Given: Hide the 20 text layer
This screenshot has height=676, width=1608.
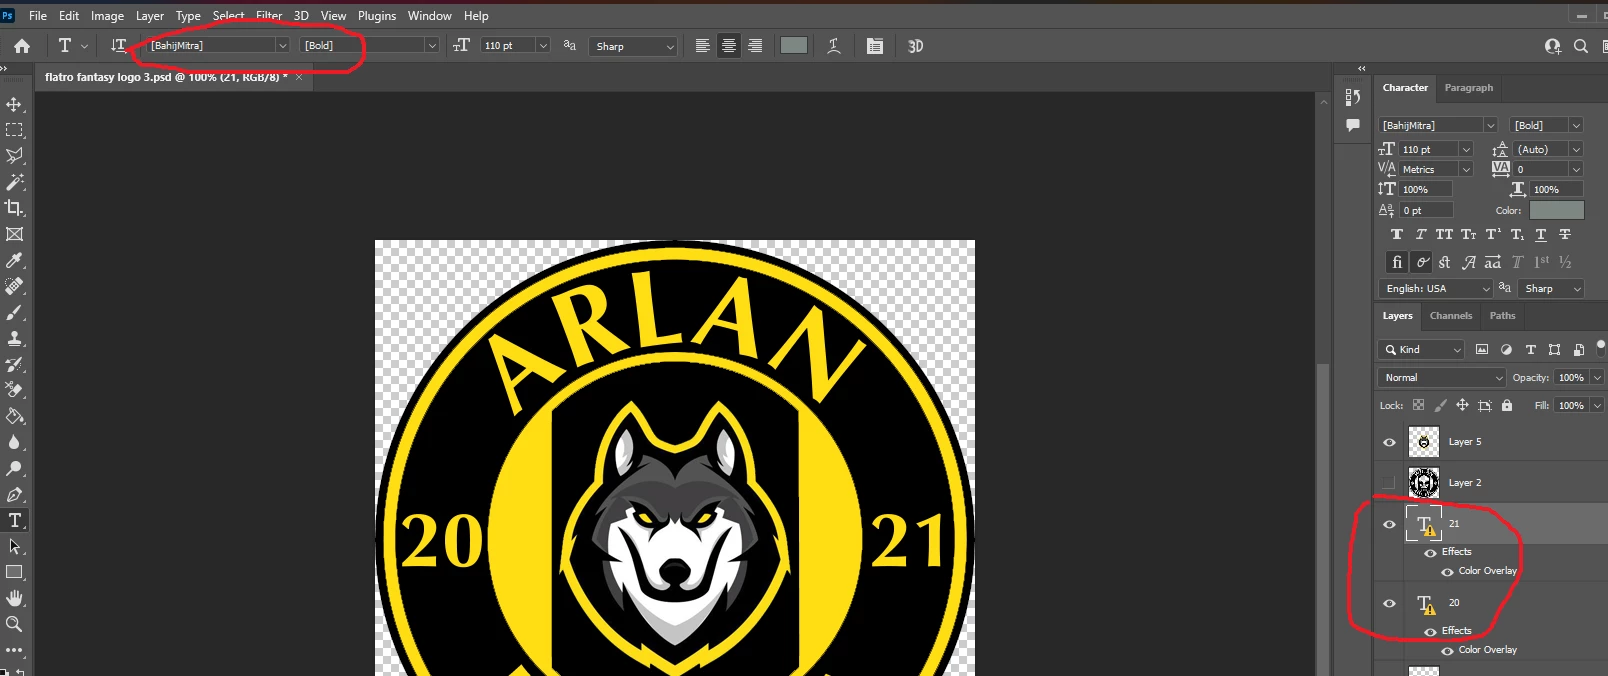Looking at the screenshot, I should 1389,603.
